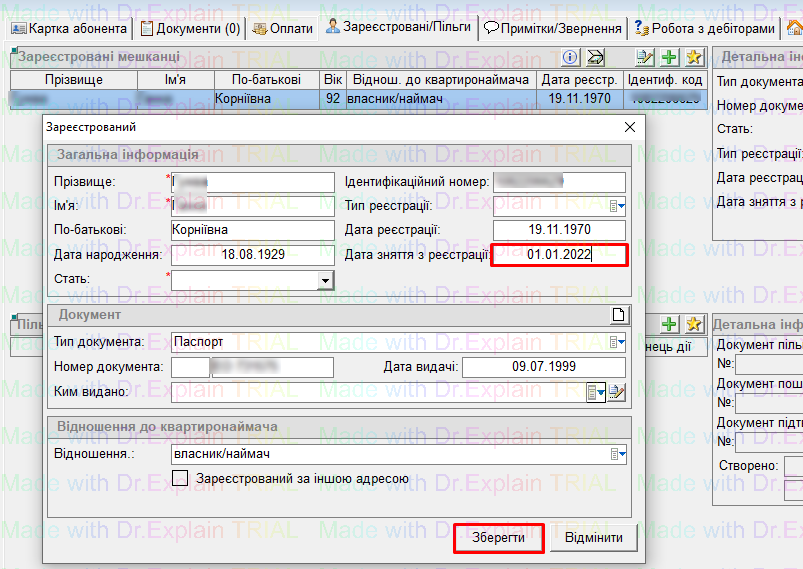Enable 'Зареєстрований за іншою адресою' checkbox
Screen dimensions: 803x569
(181, 479)
